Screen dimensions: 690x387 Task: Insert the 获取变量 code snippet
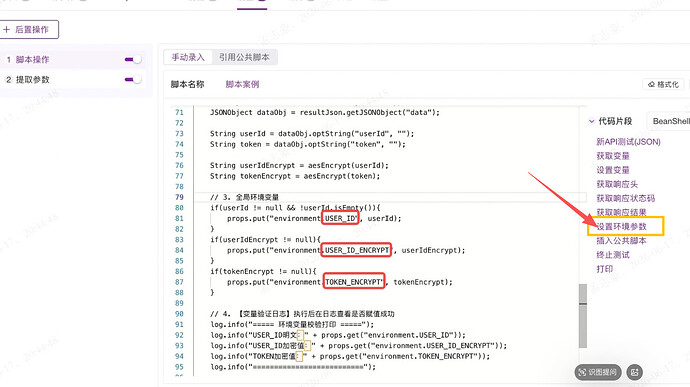(x=613, y=156)
